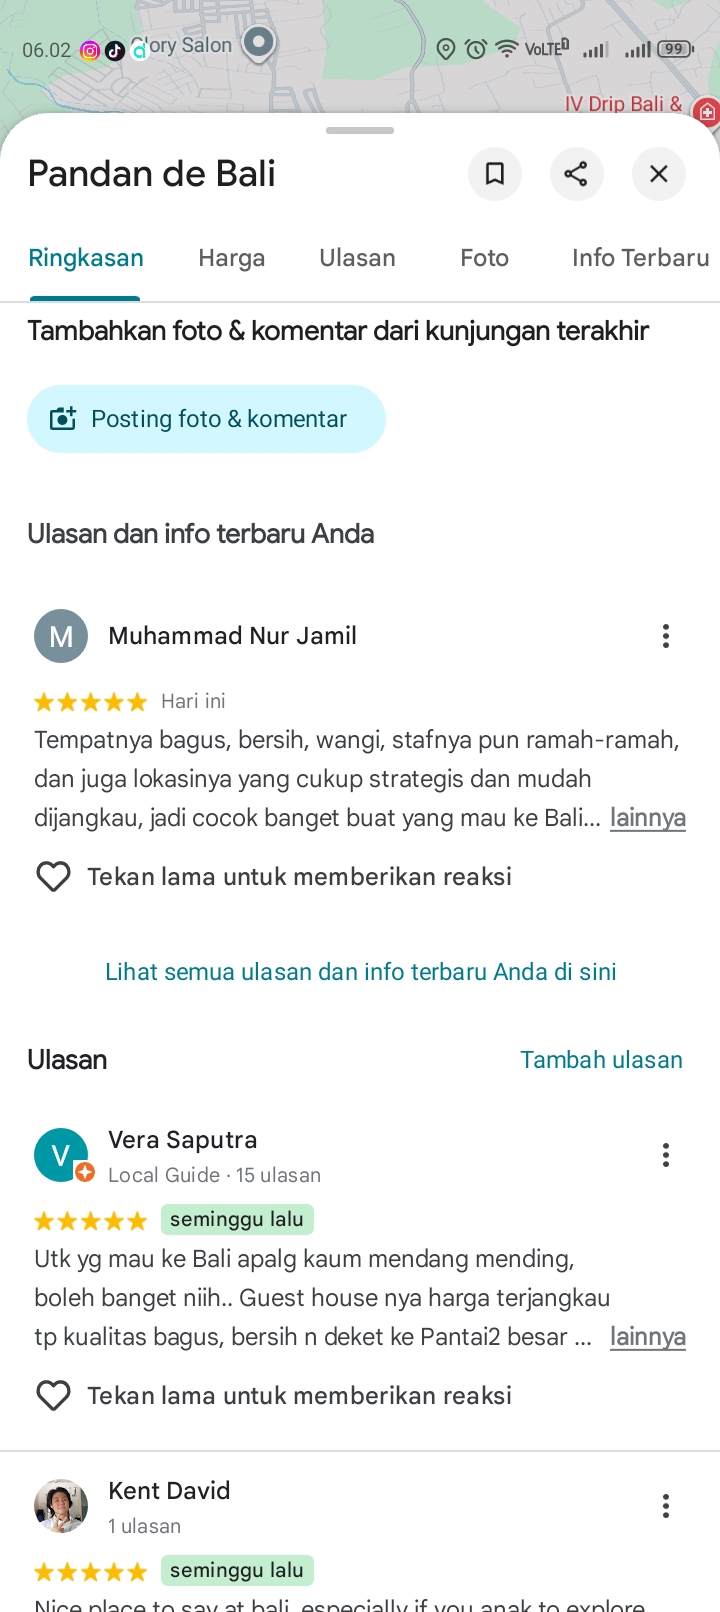Save Pandan de Bali with bookmark icon
The height and width of the screenshot is (1612, 720).
click(x=495, y=174)
